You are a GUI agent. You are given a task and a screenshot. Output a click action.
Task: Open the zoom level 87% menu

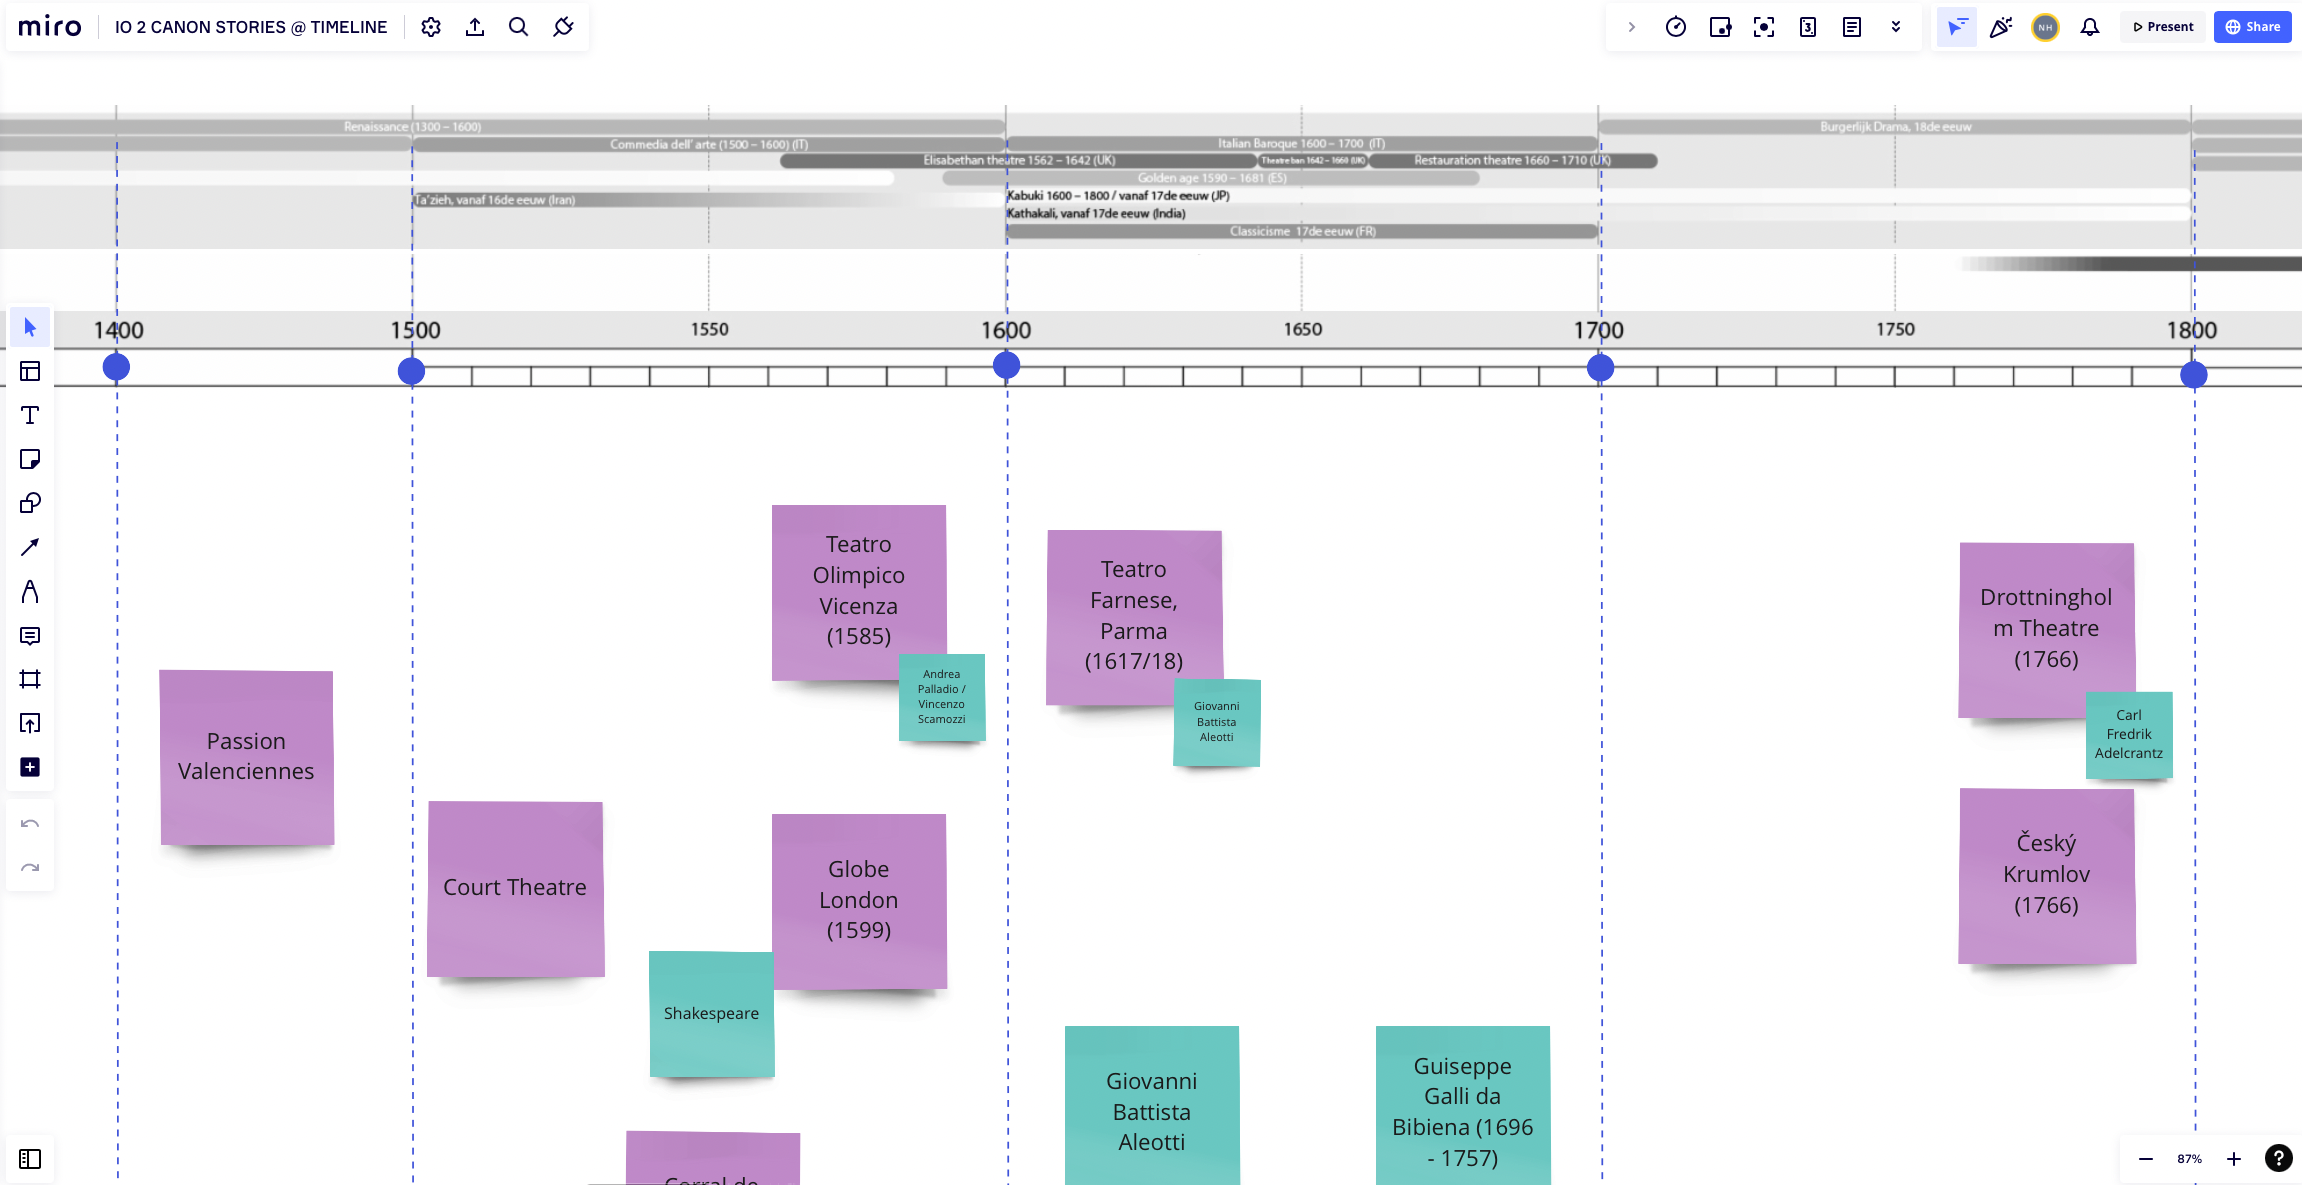click(2189, 1159)
